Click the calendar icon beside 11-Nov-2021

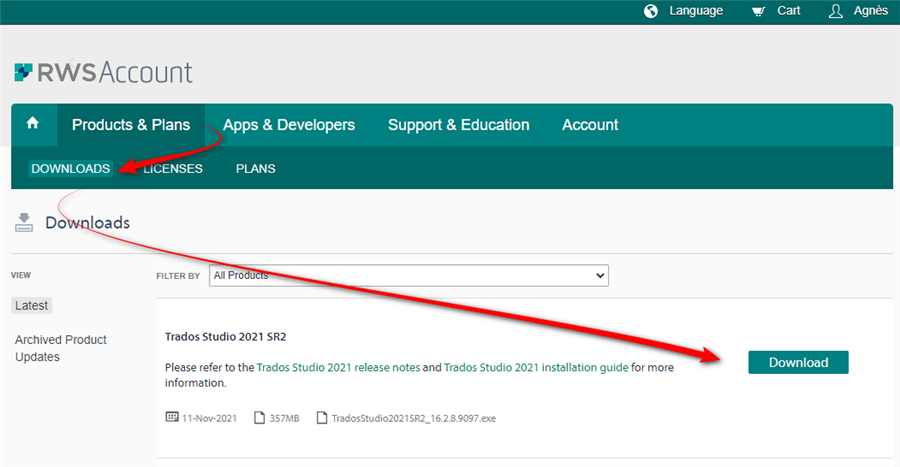tap(172, 417)
